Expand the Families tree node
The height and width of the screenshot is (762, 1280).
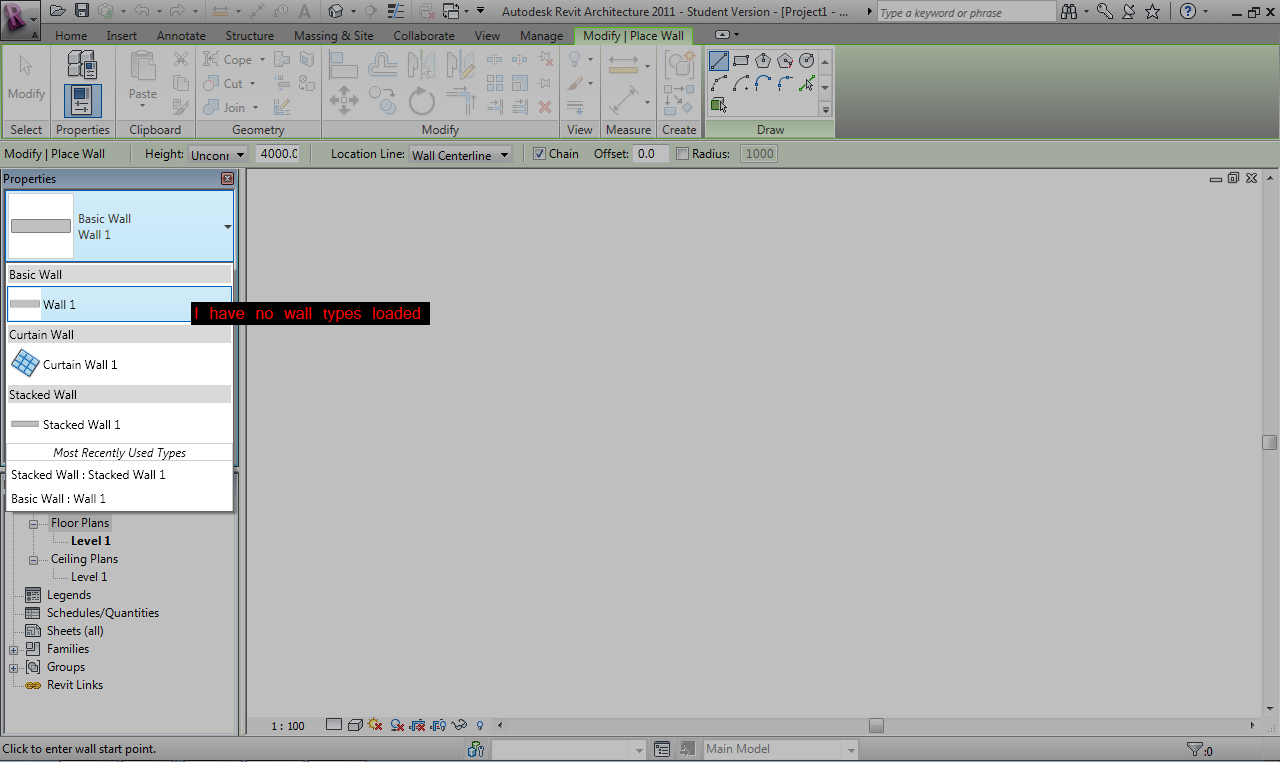(x=14, y=649)
